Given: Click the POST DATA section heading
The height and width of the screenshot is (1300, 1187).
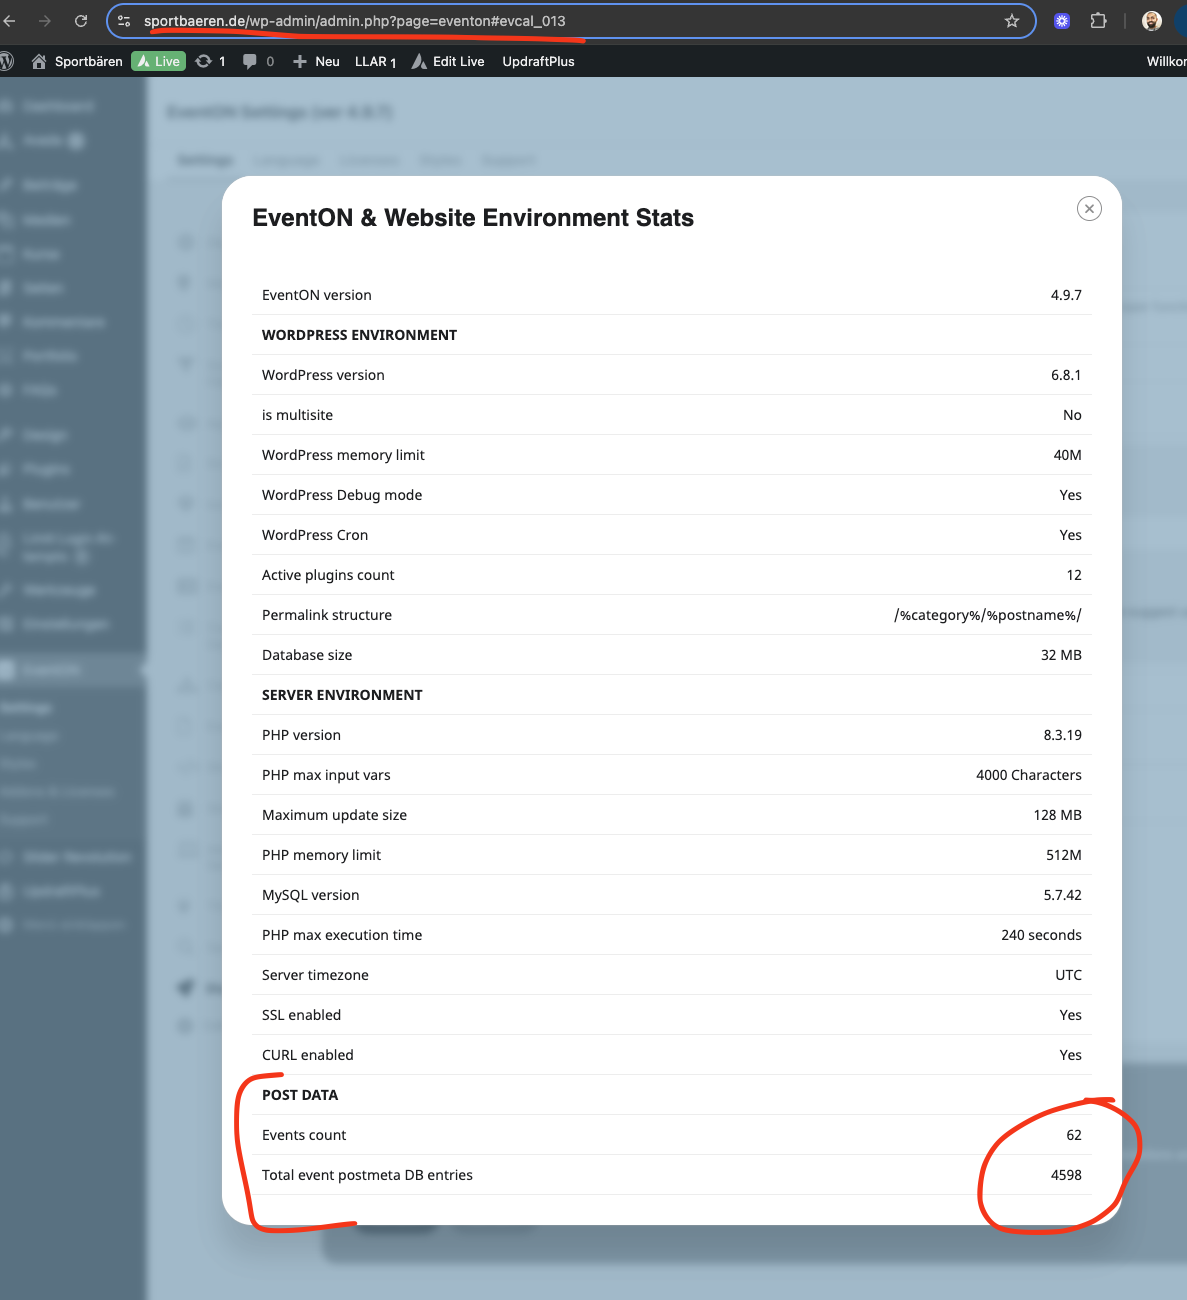Looking at the screenshot, I should pos(300,1095).
